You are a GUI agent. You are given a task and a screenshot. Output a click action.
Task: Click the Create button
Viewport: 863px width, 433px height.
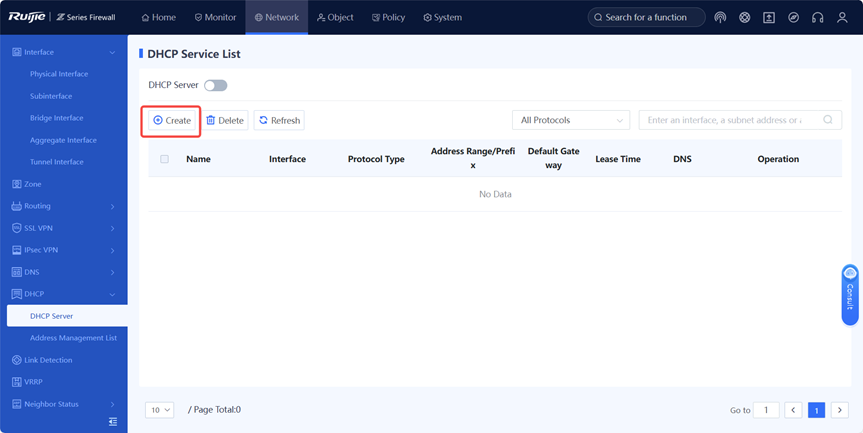[172, 120]
